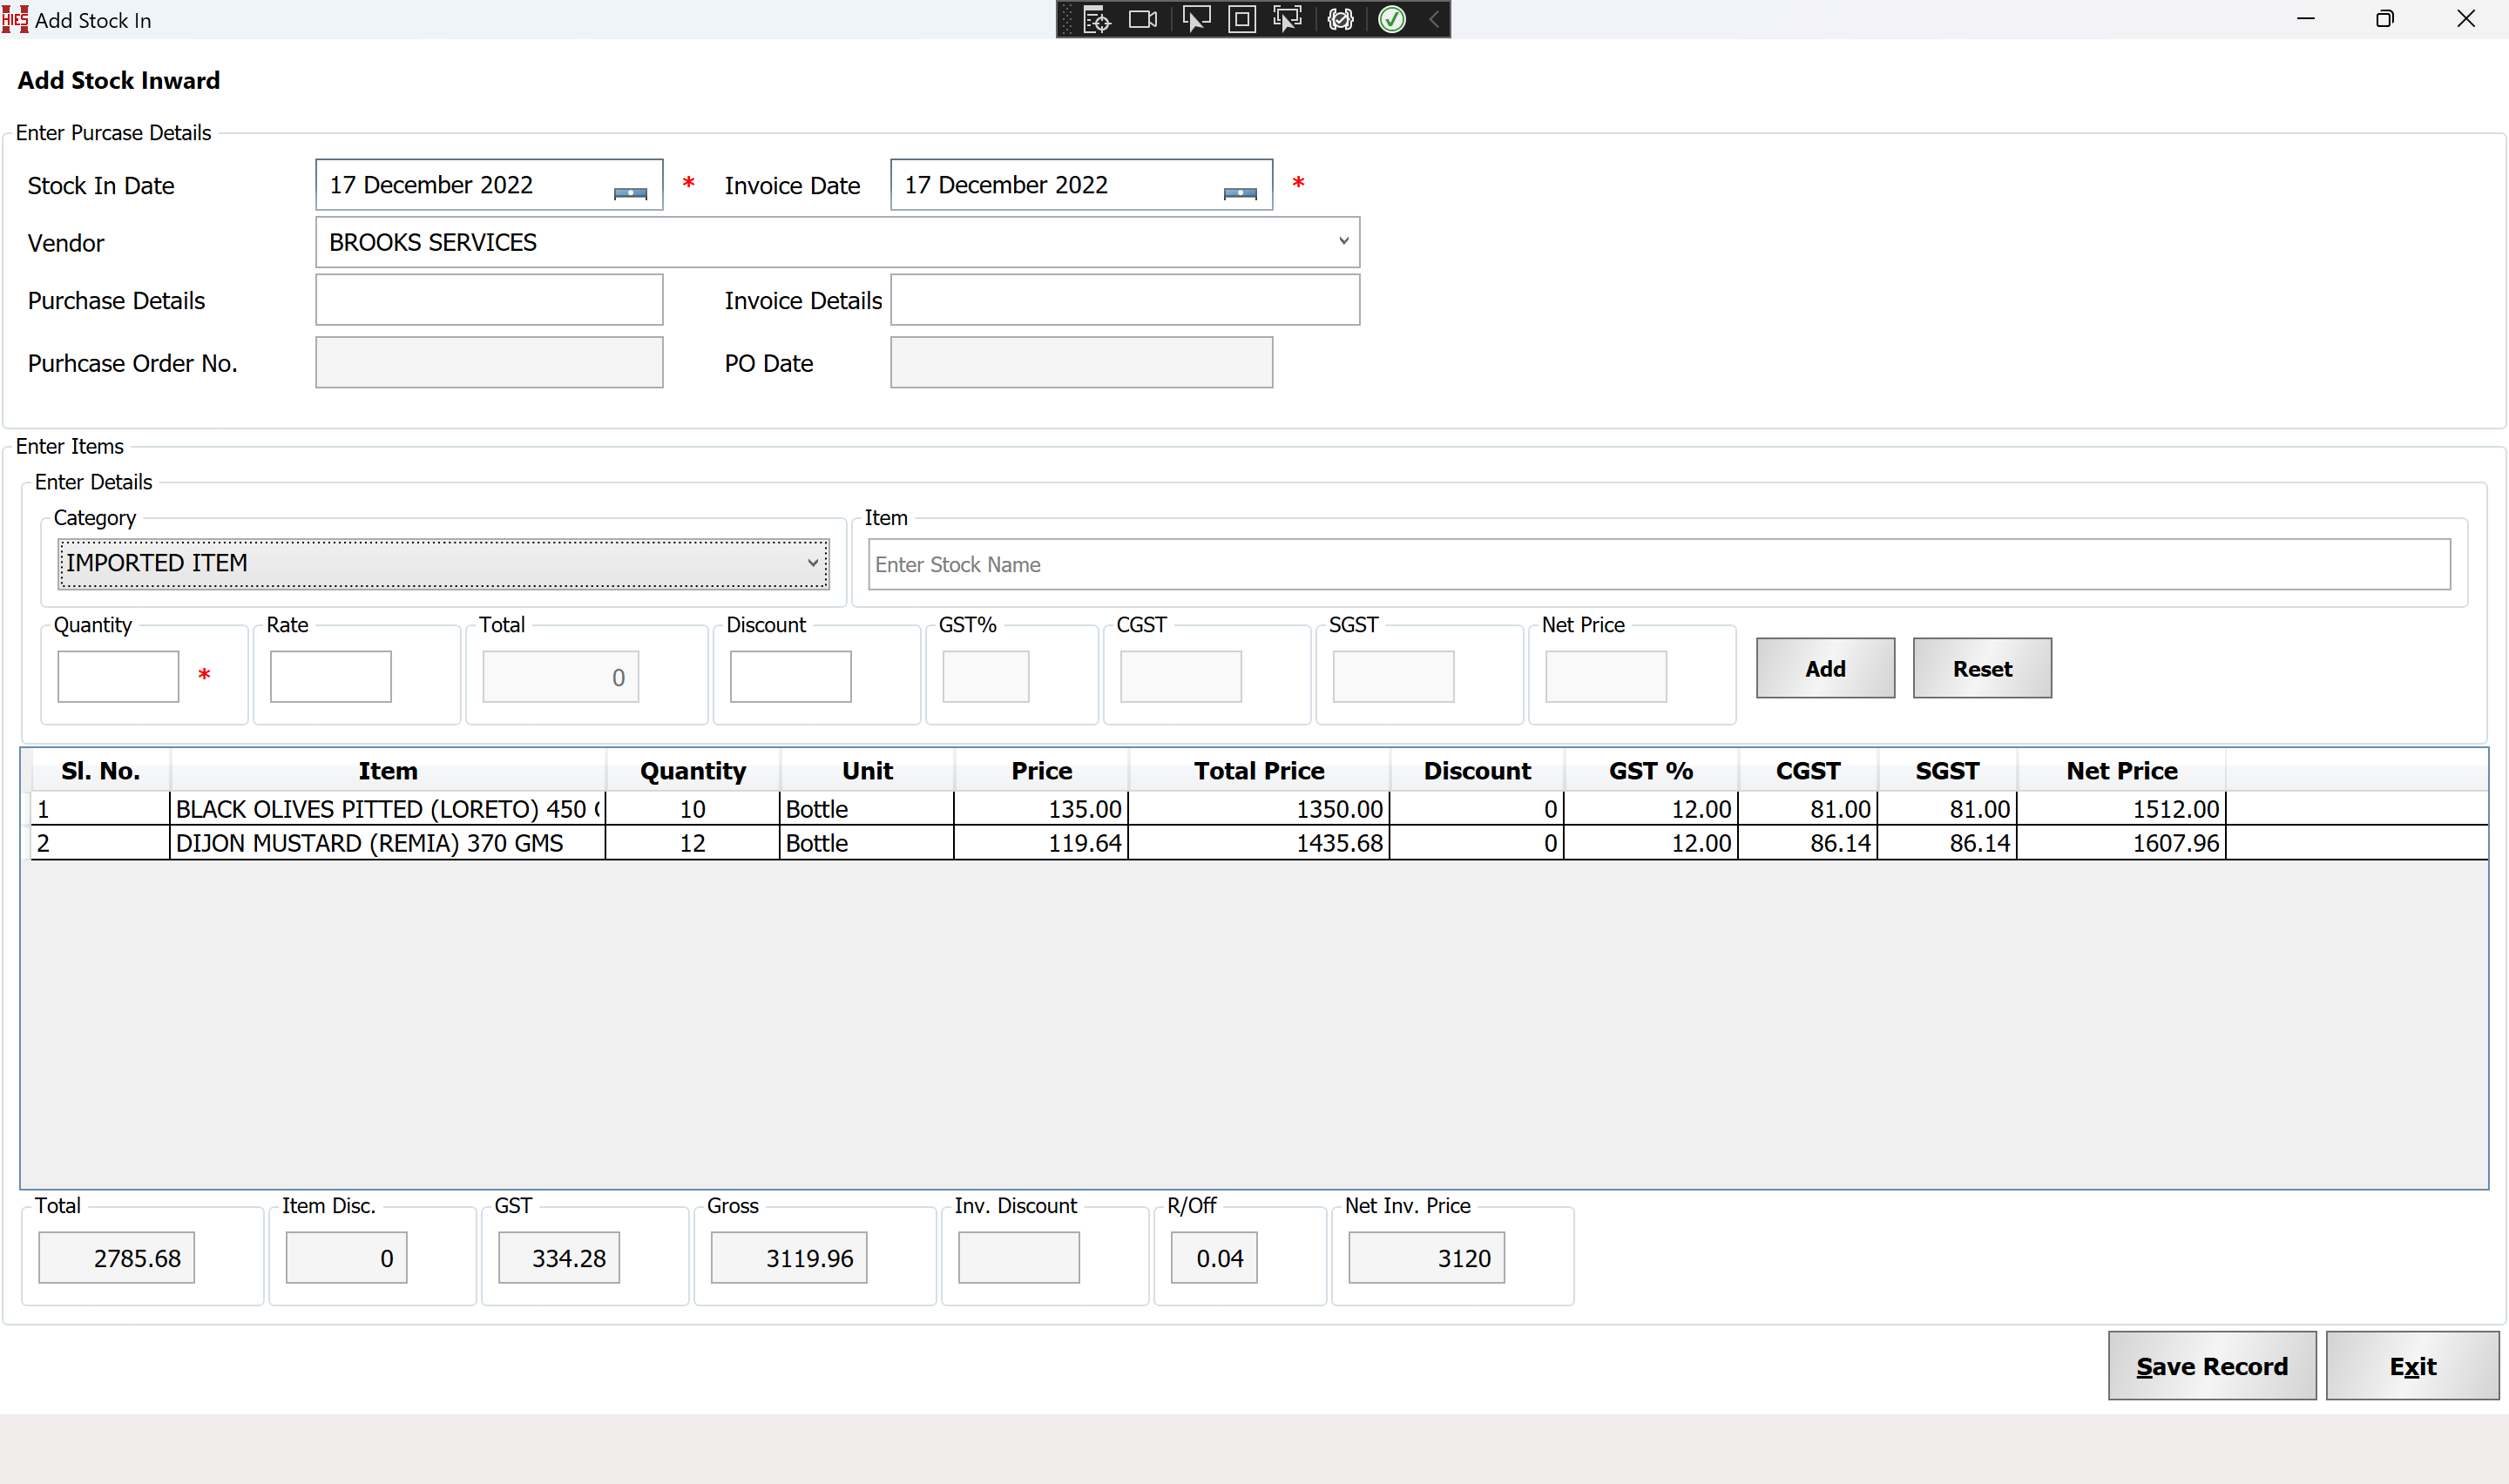
Task: Click the Unit column header
Action: [867, 771]
